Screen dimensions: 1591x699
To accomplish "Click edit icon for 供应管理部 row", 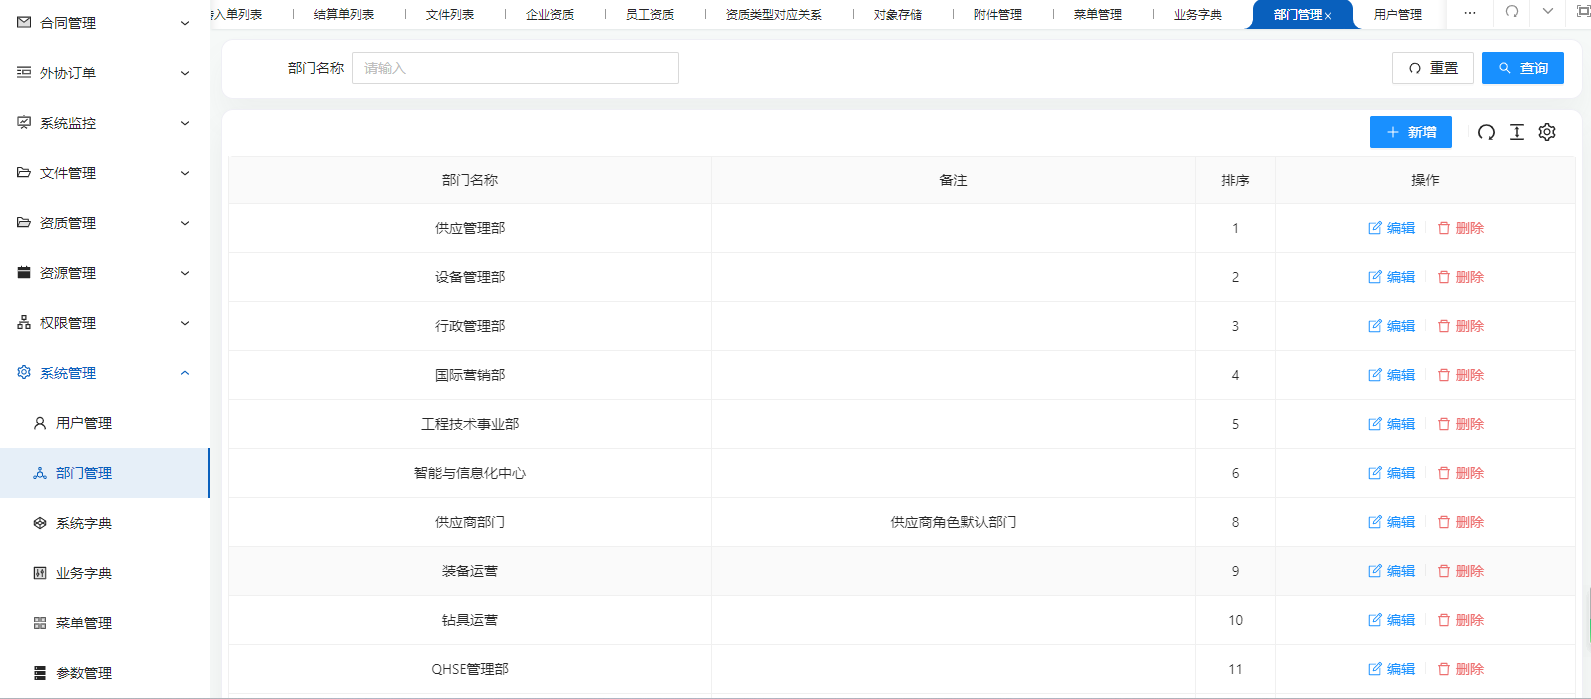I will pyautogui.click(x=1375, y=228).
